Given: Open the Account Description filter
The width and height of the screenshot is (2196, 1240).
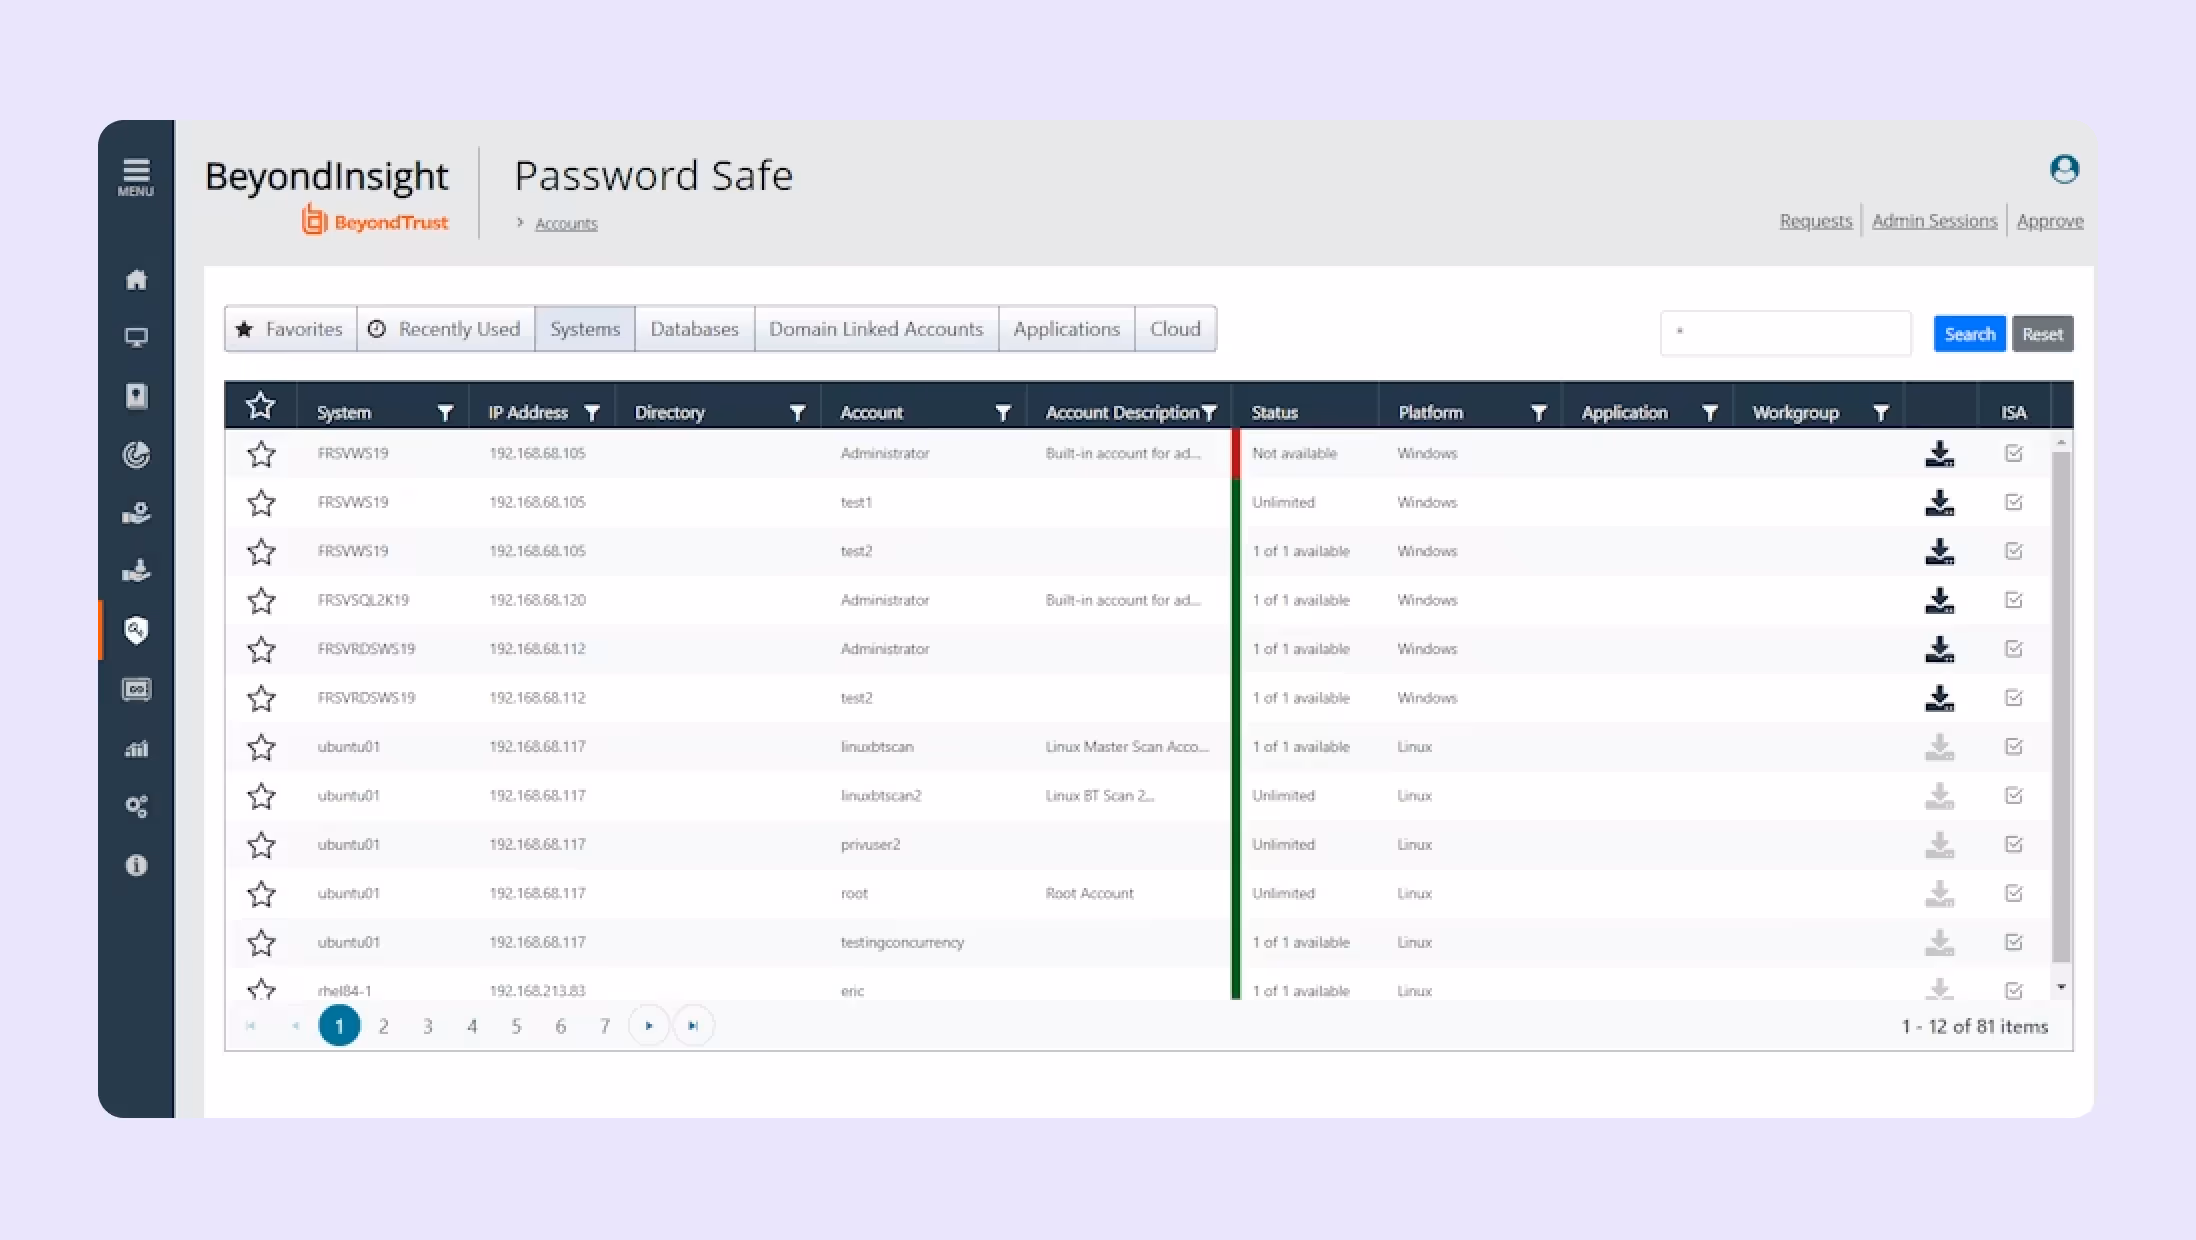Looking at the screenshot, I should tap(1211, 411).
